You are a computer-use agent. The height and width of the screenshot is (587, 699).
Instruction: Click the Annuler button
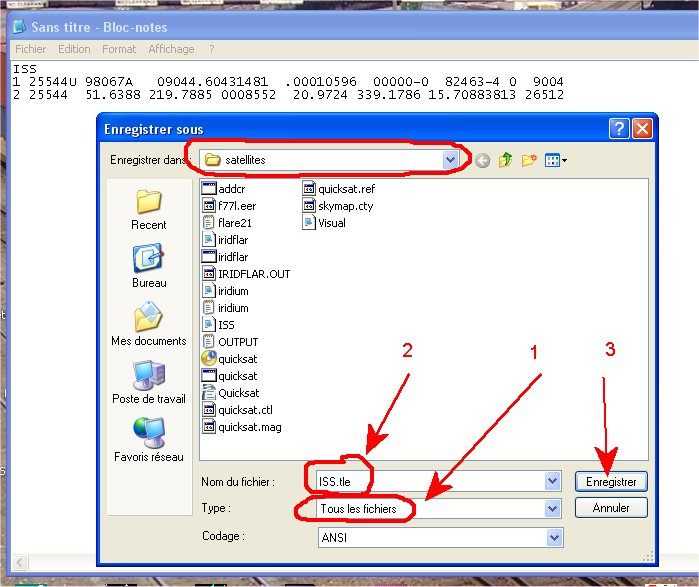611,508
